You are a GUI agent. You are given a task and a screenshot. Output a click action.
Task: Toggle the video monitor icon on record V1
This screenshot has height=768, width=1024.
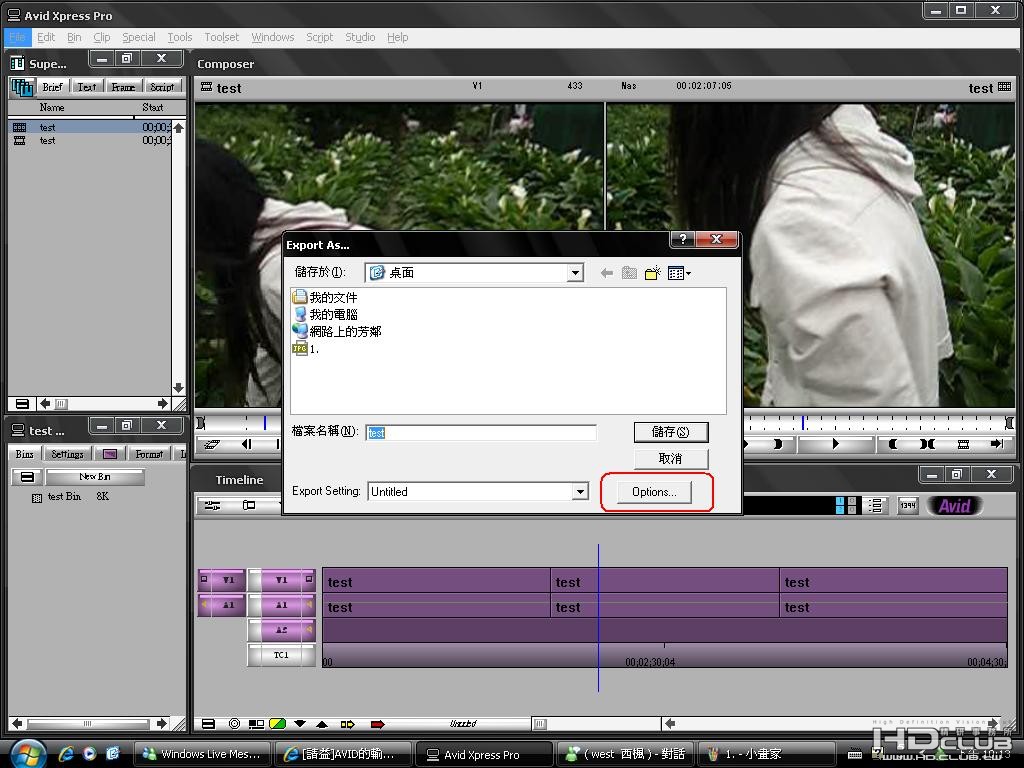[x=309, y=579]
